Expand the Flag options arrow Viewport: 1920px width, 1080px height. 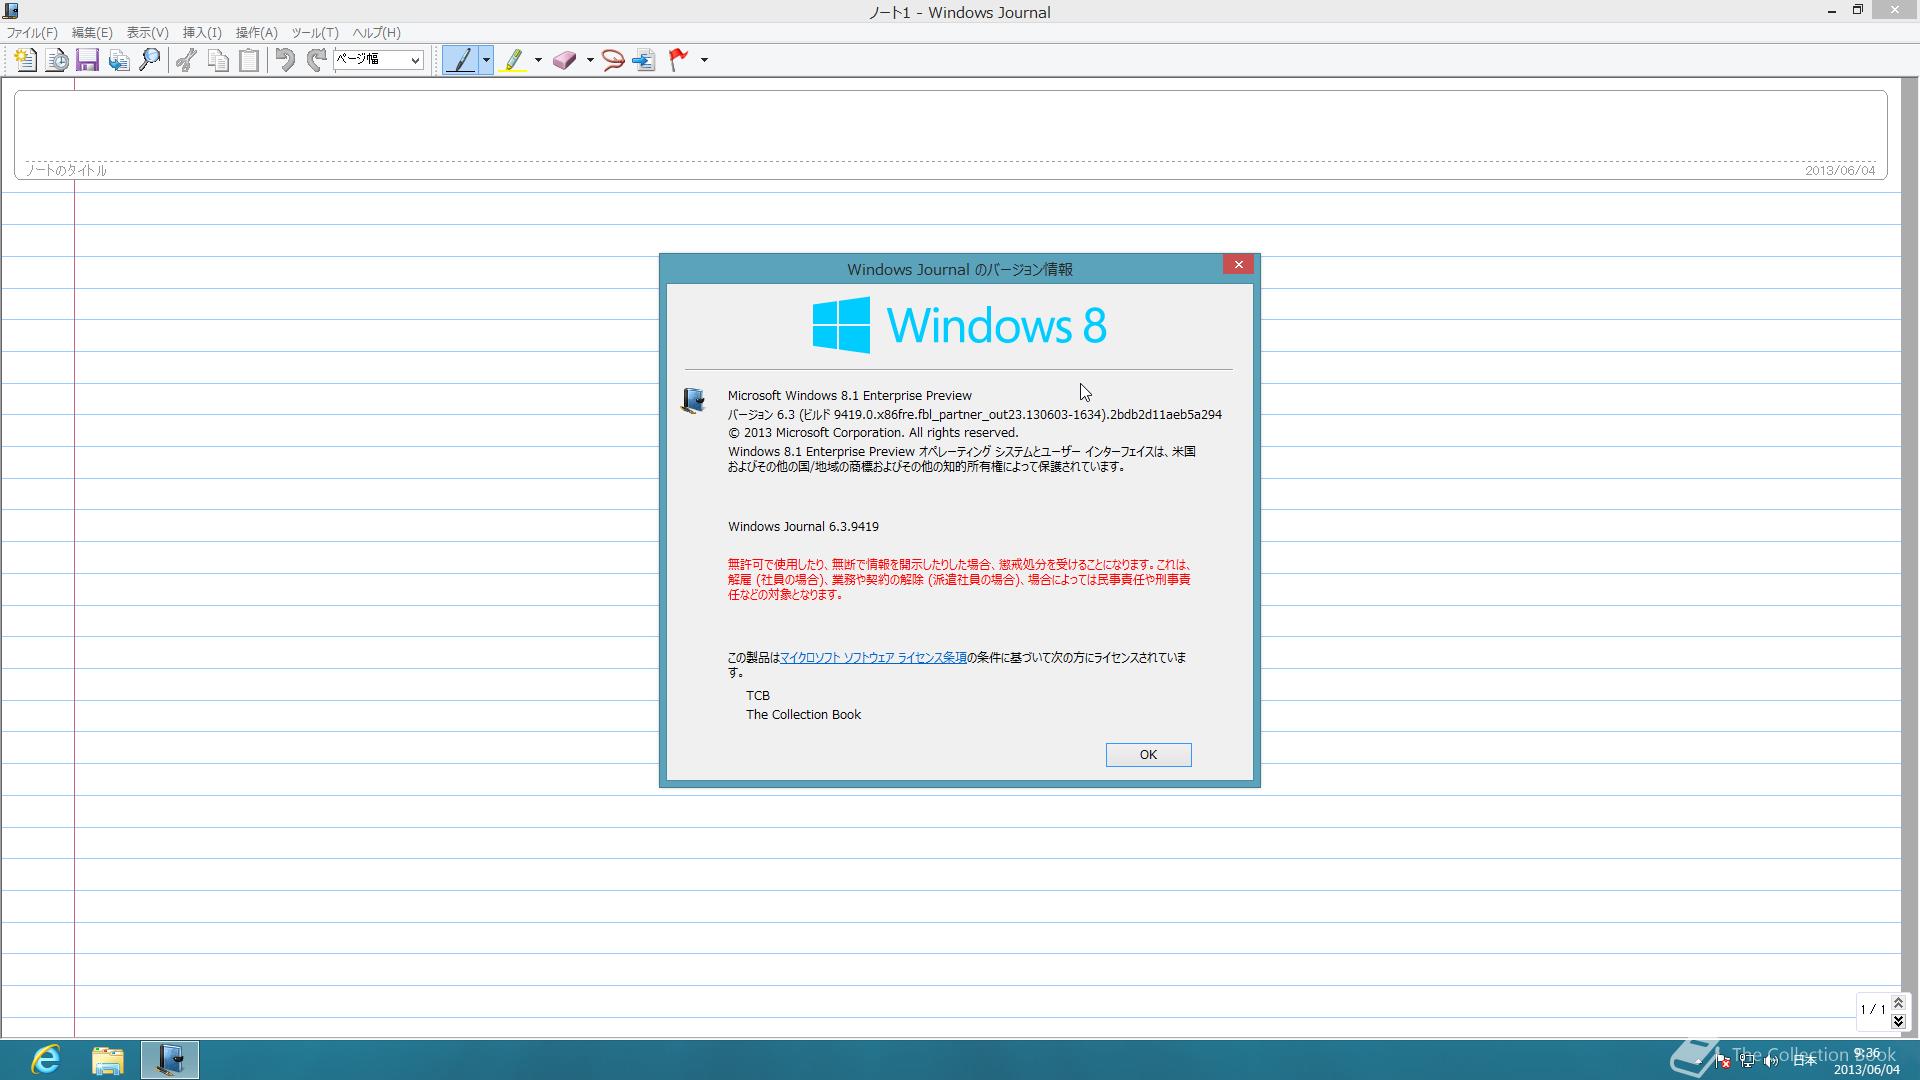pyautogui.click(x=704, y=60)
